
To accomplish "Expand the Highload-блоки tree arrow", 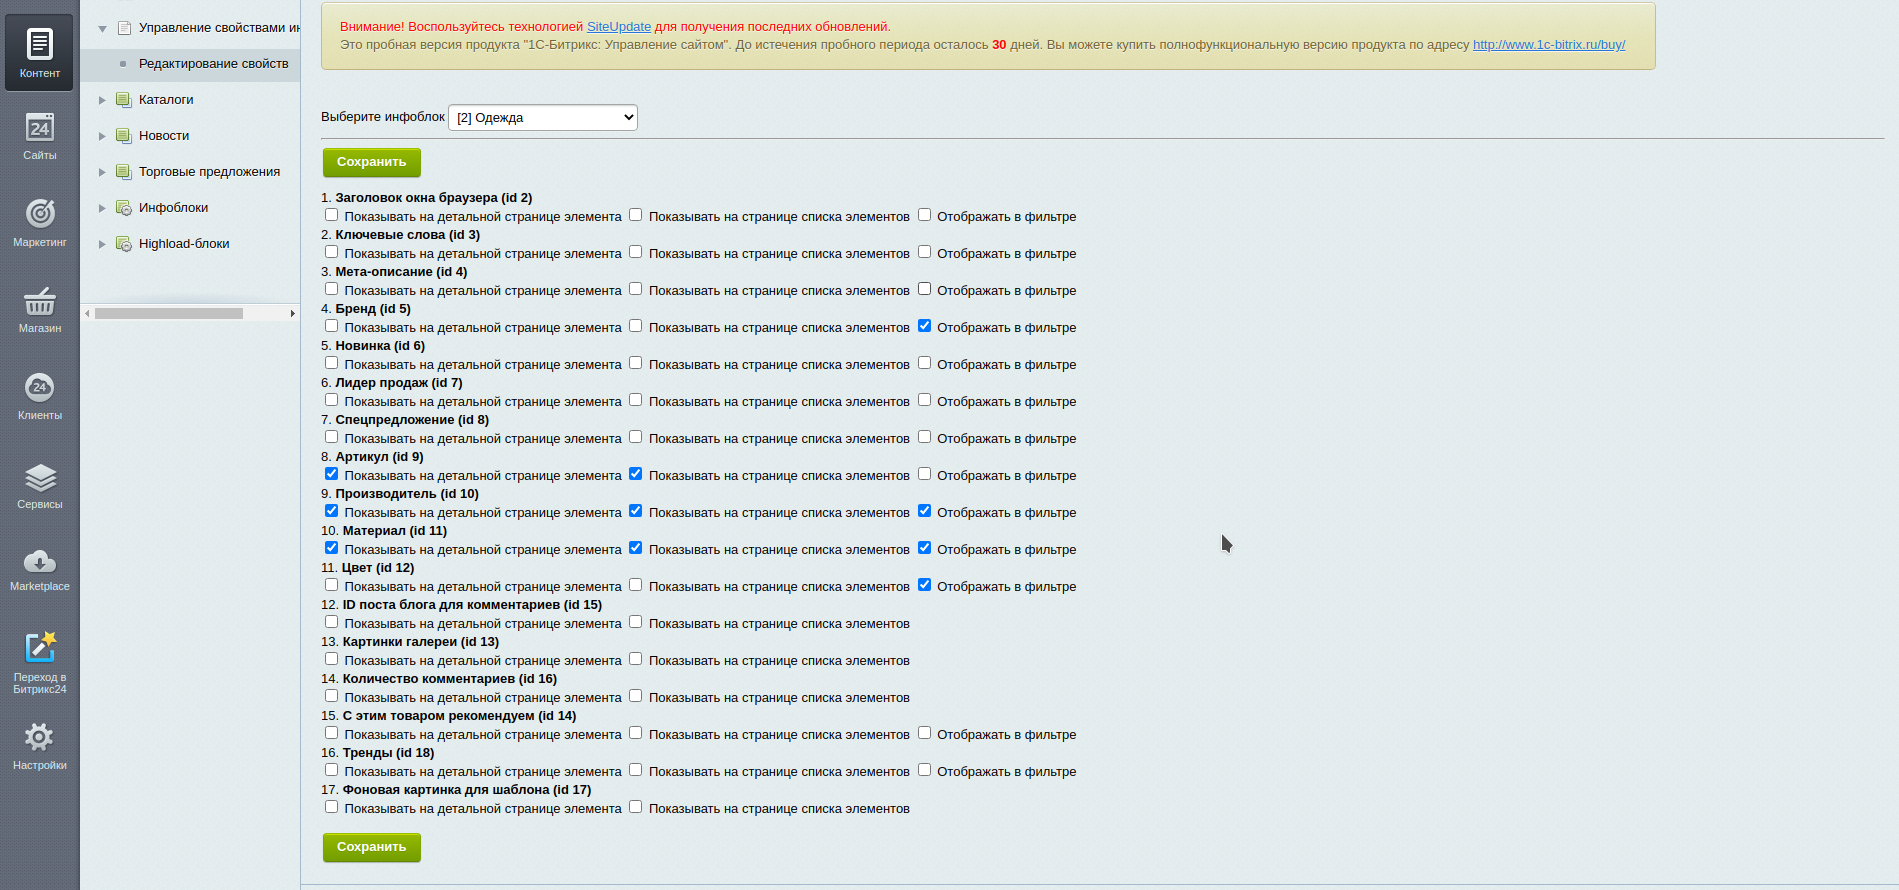I will 102,244.
